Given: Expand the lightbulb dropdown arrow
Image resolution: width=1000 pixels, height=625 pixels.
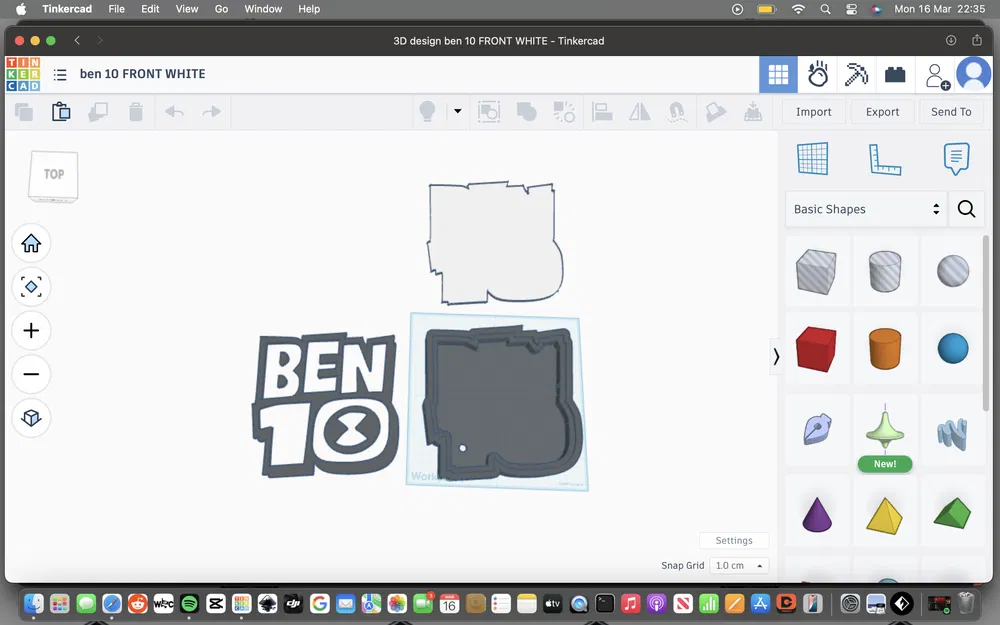Looking at the screenshot, I should (x=457, y=111).
